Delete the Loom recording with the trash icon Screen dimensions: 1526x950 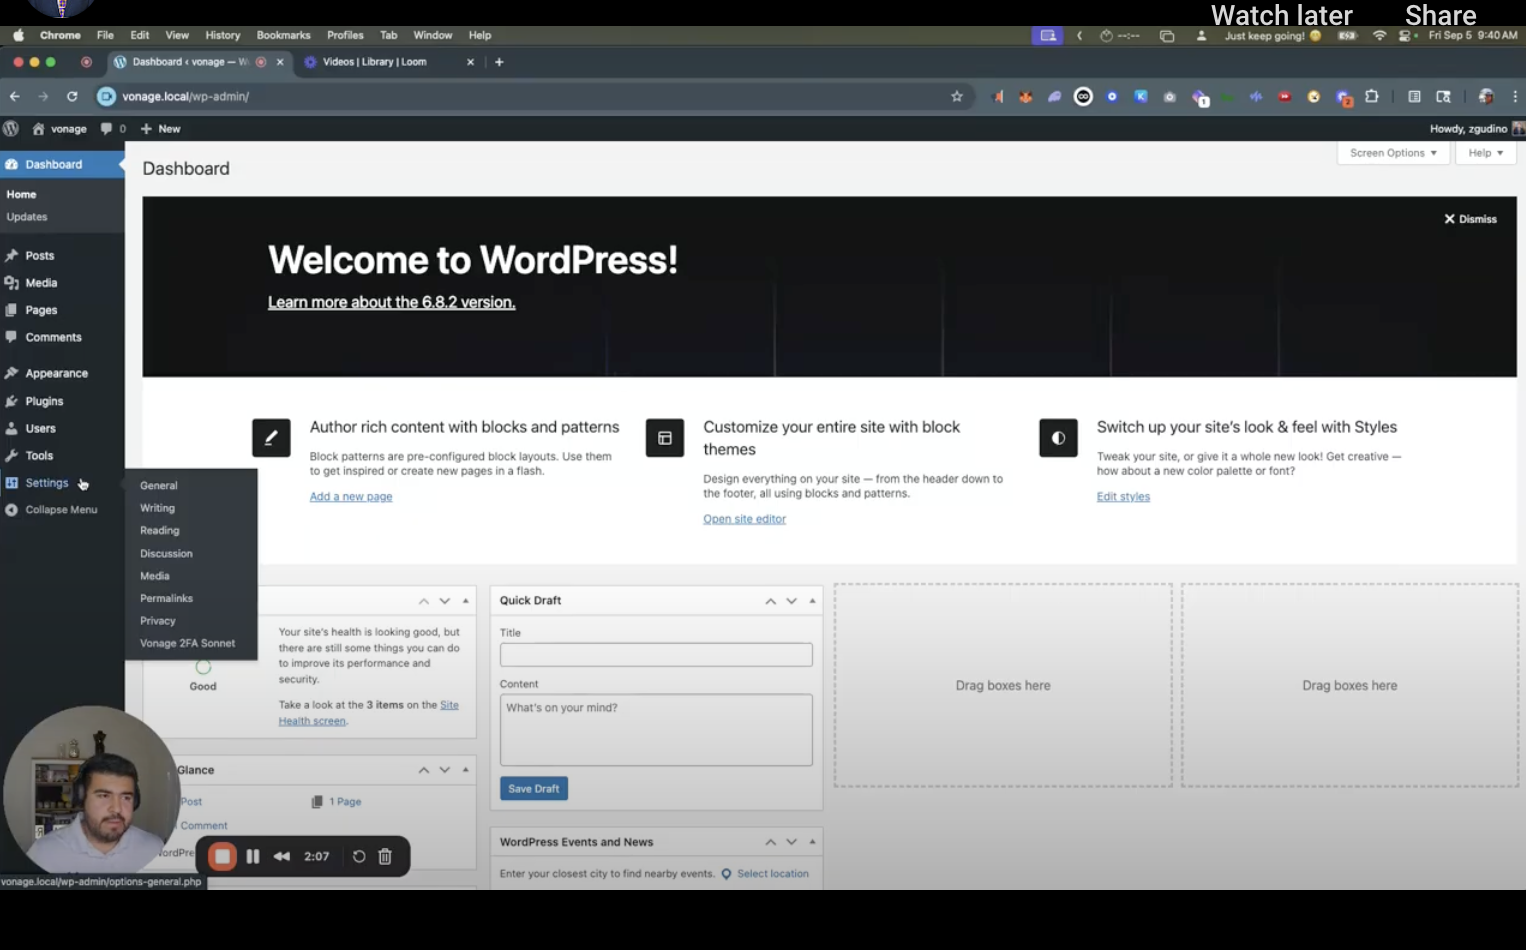pyautogui.click(x=385, y=857)
